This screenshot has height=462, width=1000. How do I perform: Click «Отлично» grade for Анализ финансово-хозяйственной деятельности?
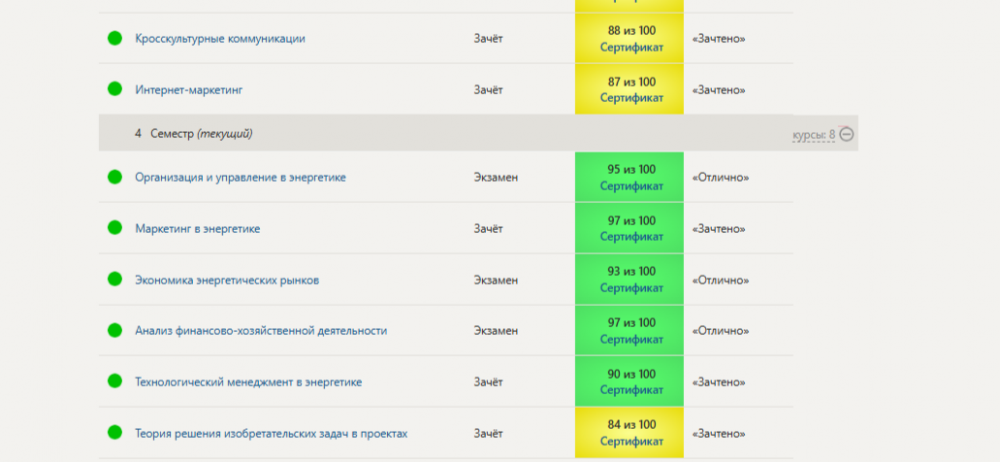721,331
